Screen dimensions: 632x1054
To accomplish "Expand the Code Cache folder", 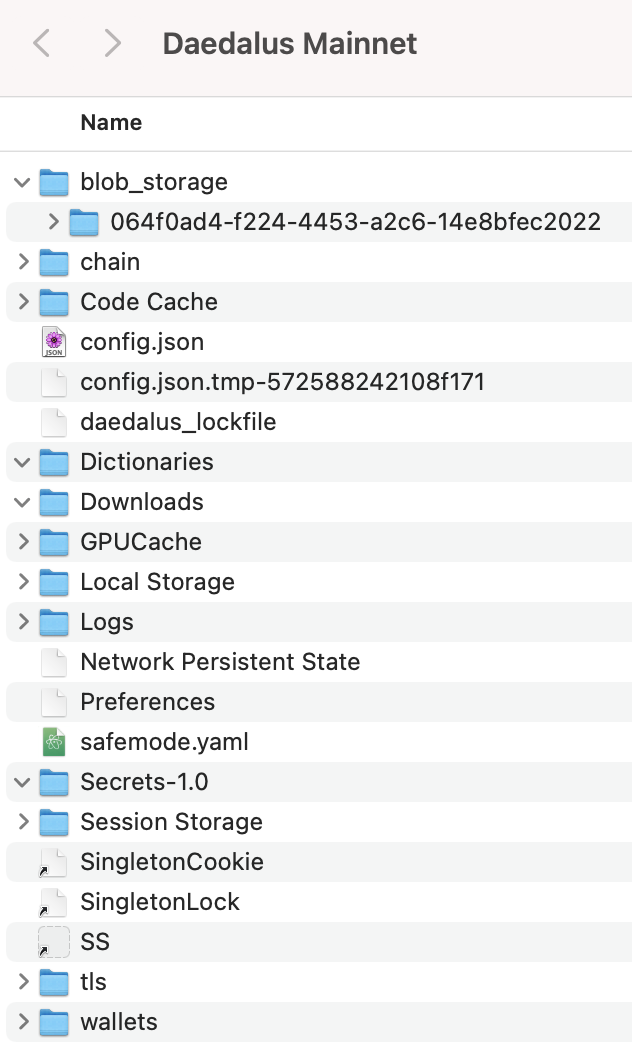I will (x=23, y=302).
